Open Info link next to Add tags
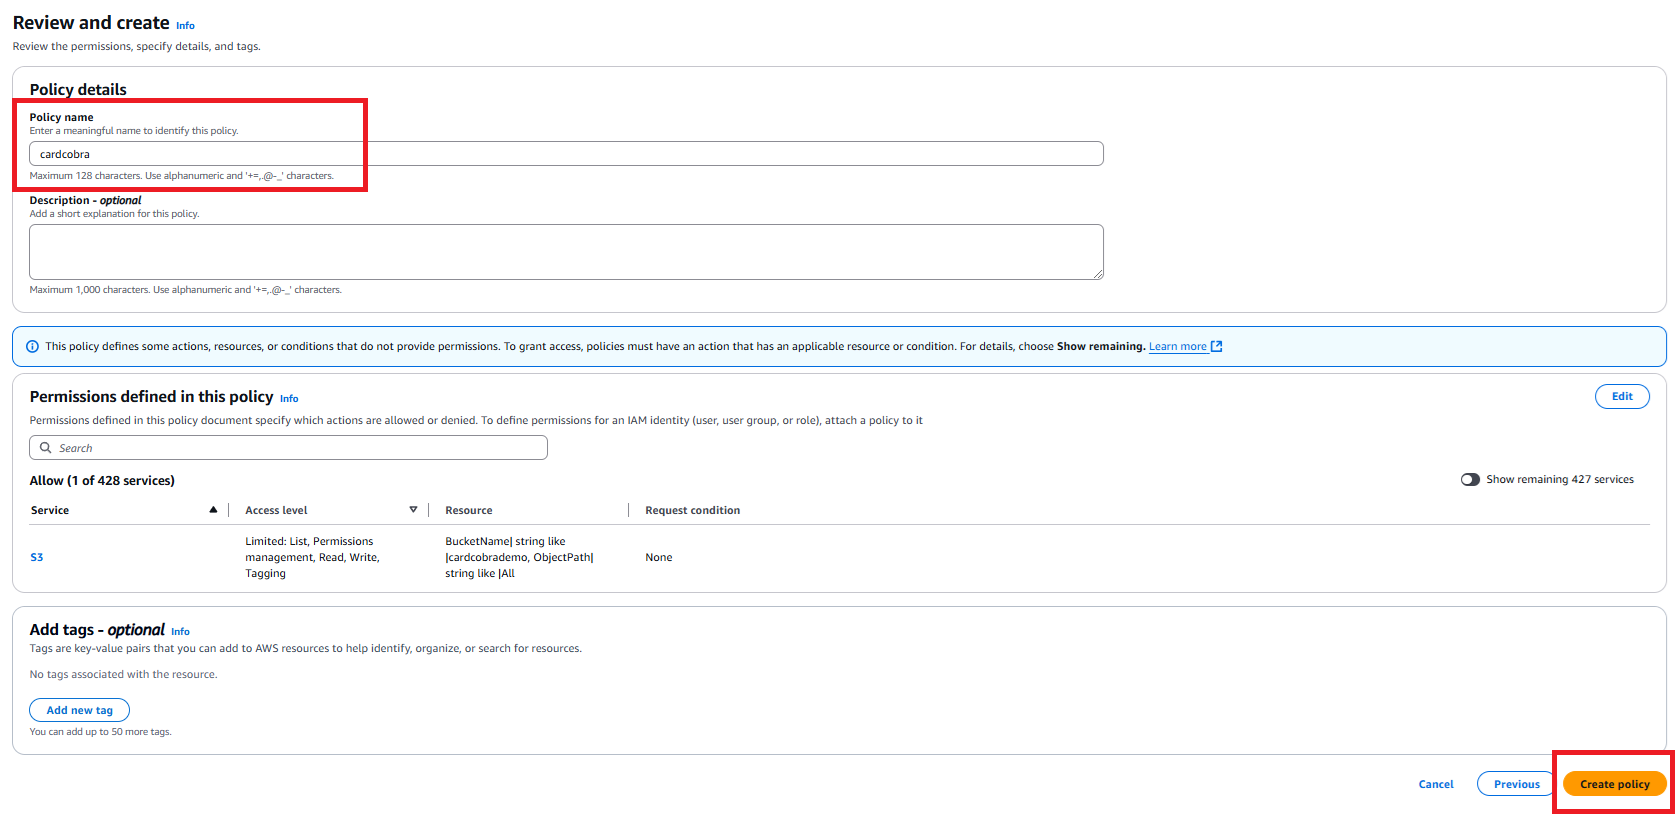Image resolution: width=1678 pixels, height=824 pixels. (180, 632)
